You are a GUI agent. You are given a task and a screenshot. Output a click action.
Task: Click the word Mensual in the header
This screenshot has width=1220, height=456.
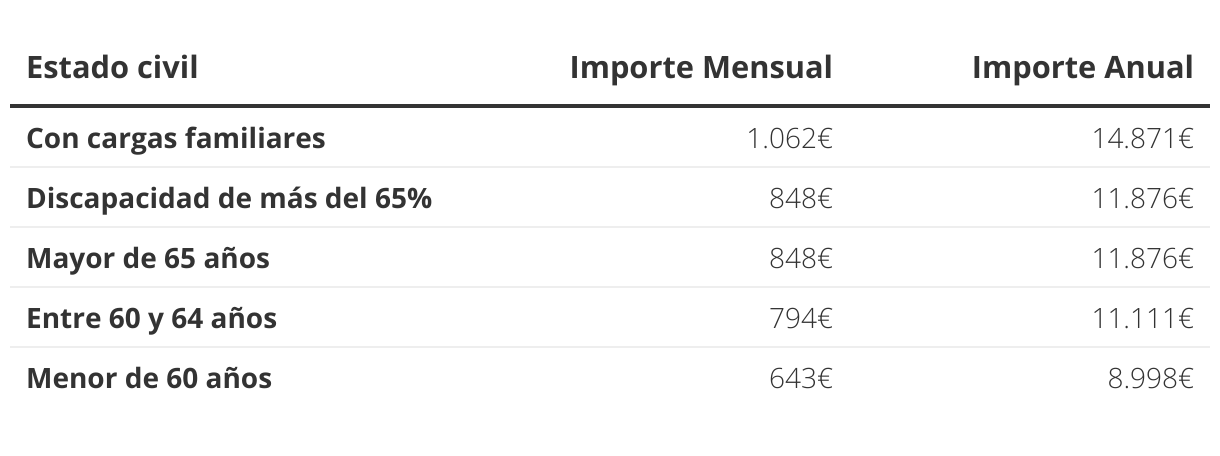pos(767,67)
